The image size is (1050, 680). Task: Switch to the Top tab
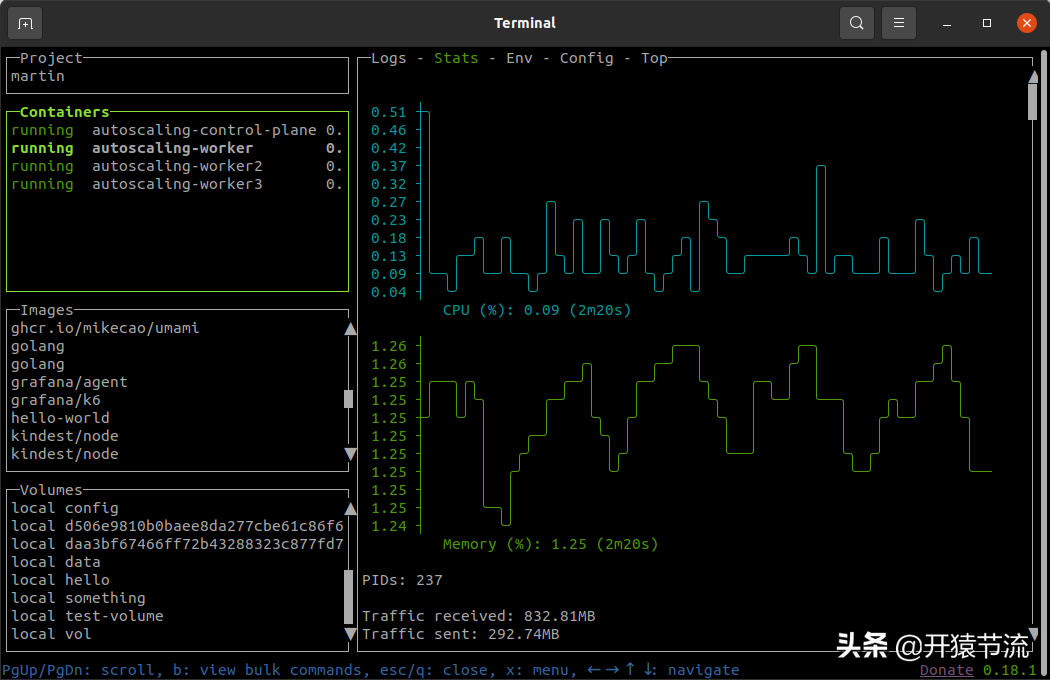click(x=654, y=58)
